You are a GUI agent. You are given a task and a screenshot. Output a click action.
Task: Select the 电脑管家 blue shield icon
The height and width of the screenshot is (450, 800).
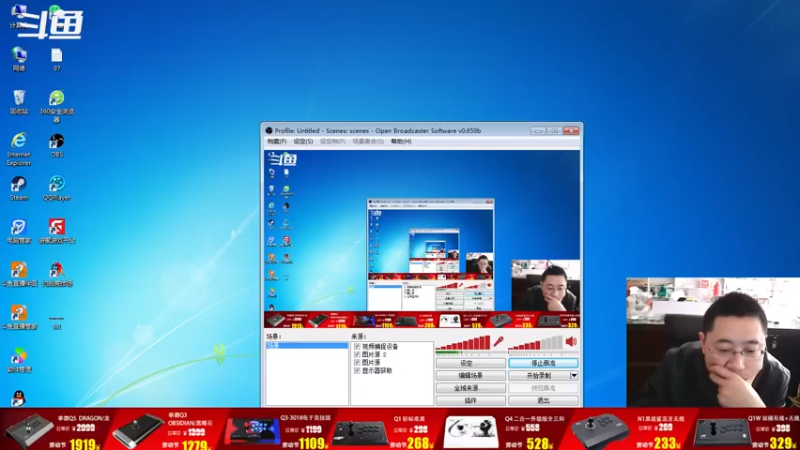point(19,231)
